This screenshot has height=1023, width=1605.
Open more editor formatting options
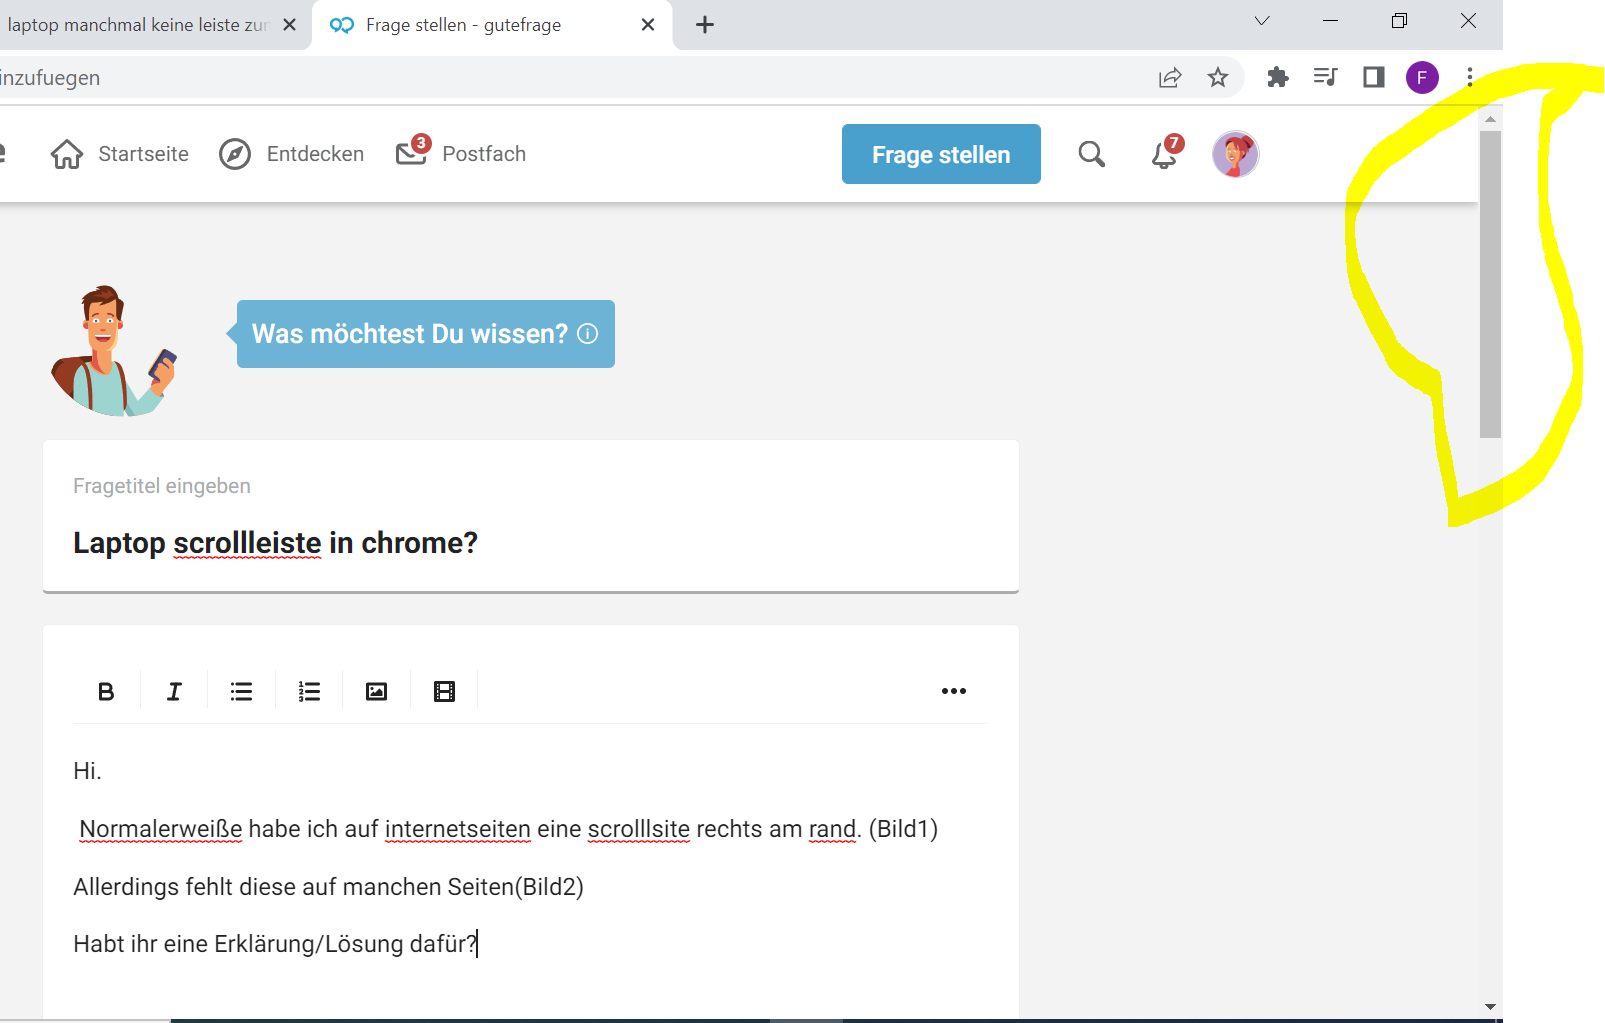click(954, 690)
